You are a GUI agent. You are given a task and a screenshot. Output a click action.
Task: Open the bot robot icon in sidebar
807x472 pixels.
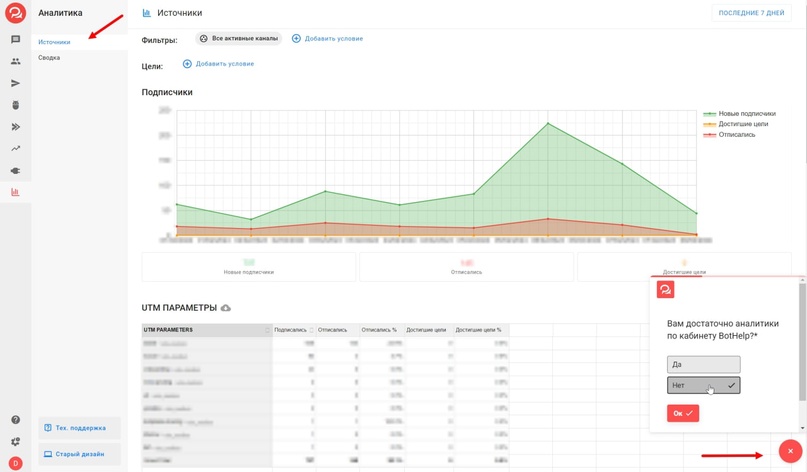point(15,105)
